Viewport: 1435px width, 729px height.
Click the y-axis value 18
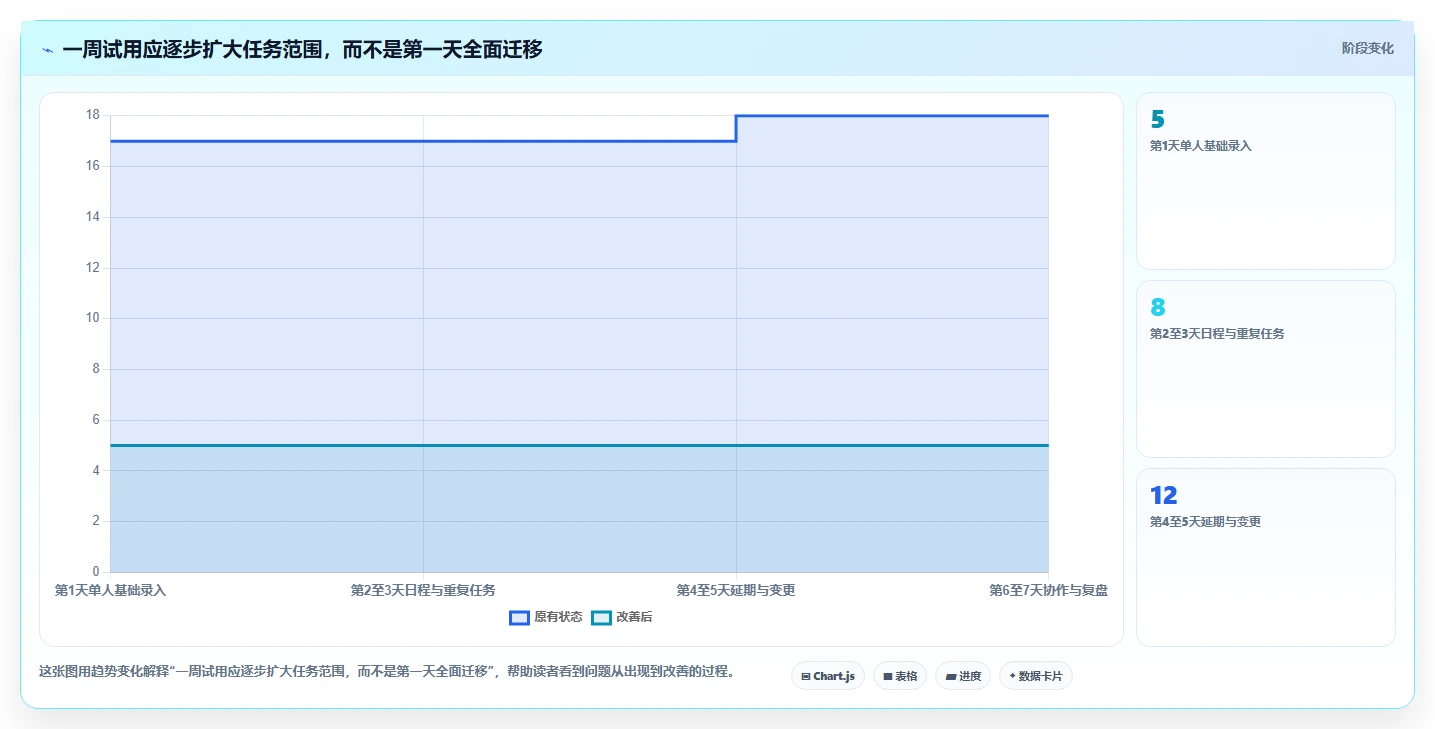pos(92,115)
